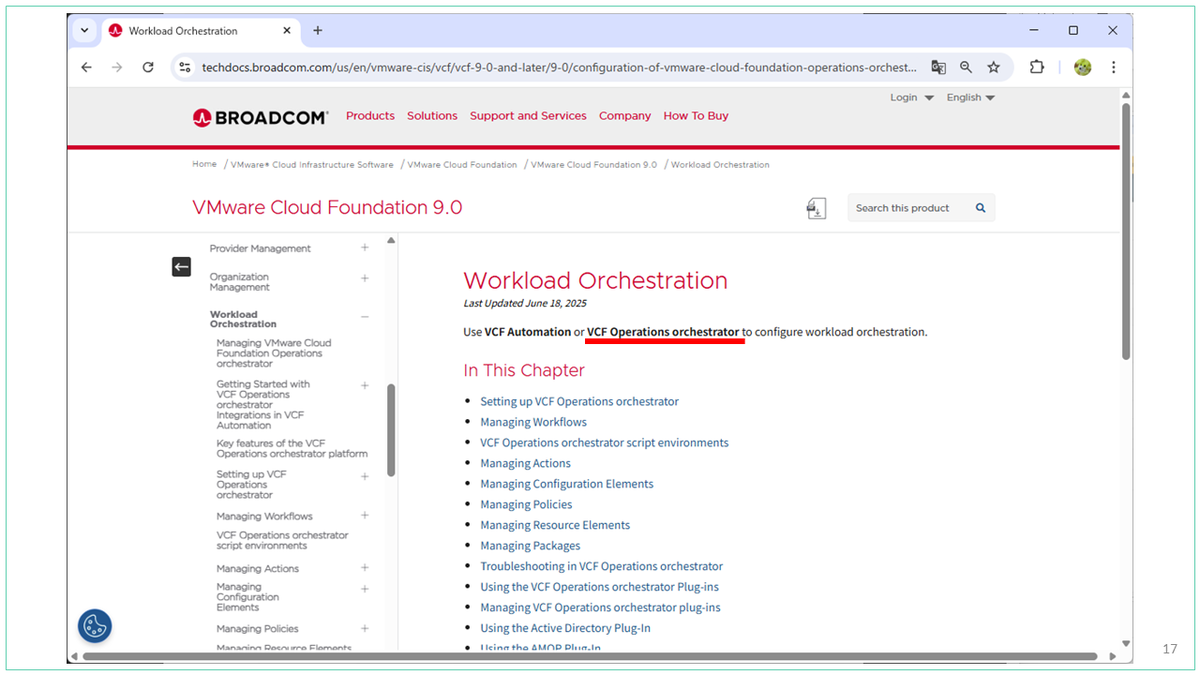Open VCF Operations orchestrator script environments chapter link
This screenshot has height=675, width=1200.
click(x=604, y=442)
